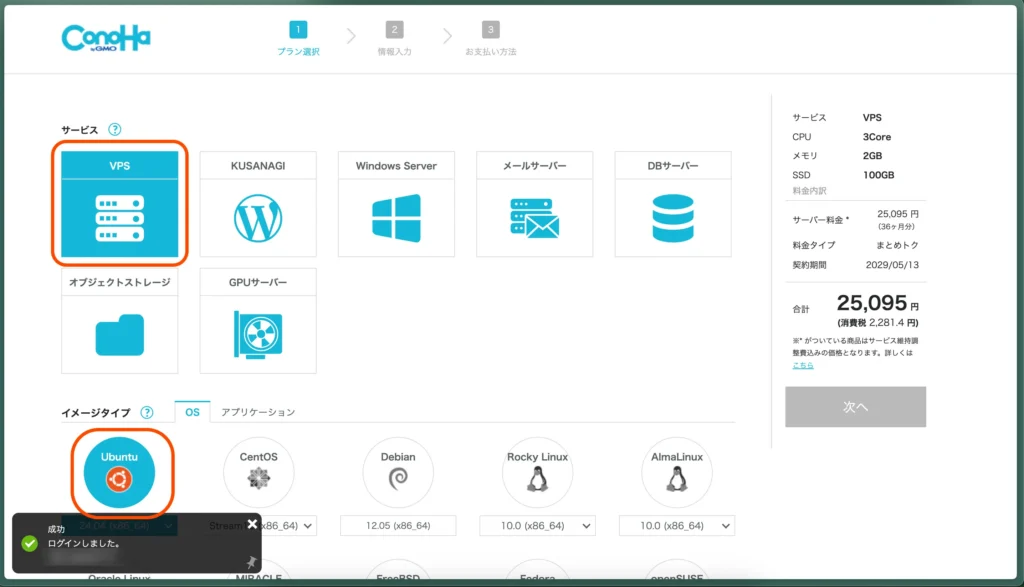This screenshot has height=587, width=1024.
Task: Select the VPS service card
Action: (120, 204)
